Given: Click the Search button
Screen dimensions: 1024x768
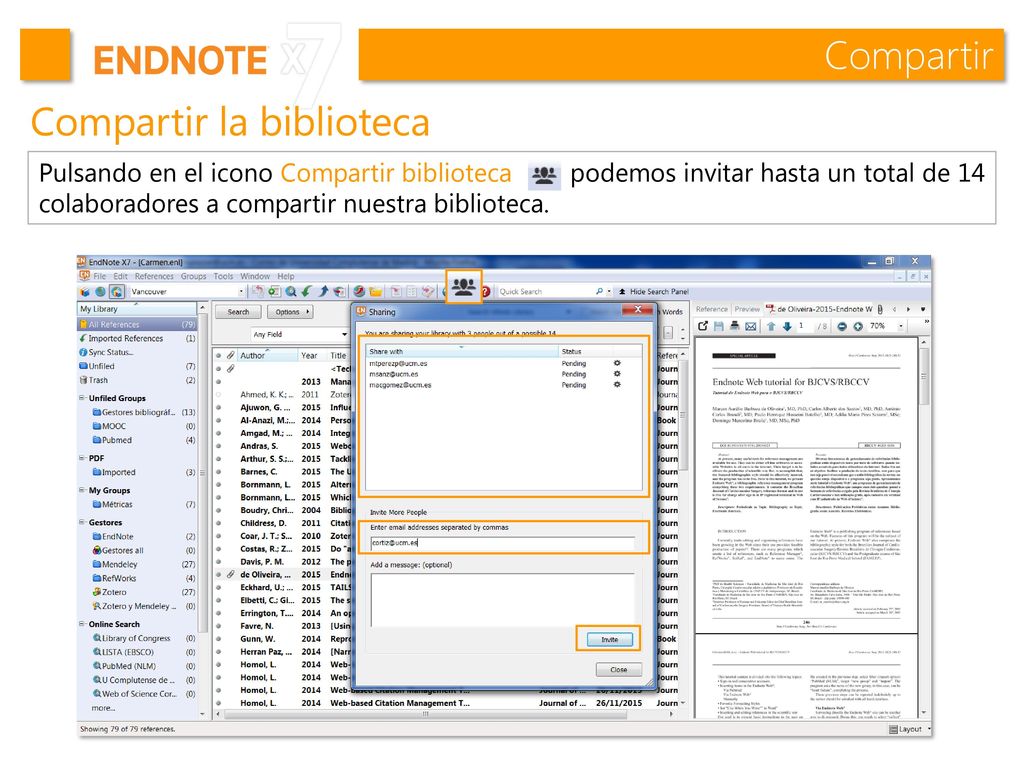Looking at the screenshot, I should (238, 312).
